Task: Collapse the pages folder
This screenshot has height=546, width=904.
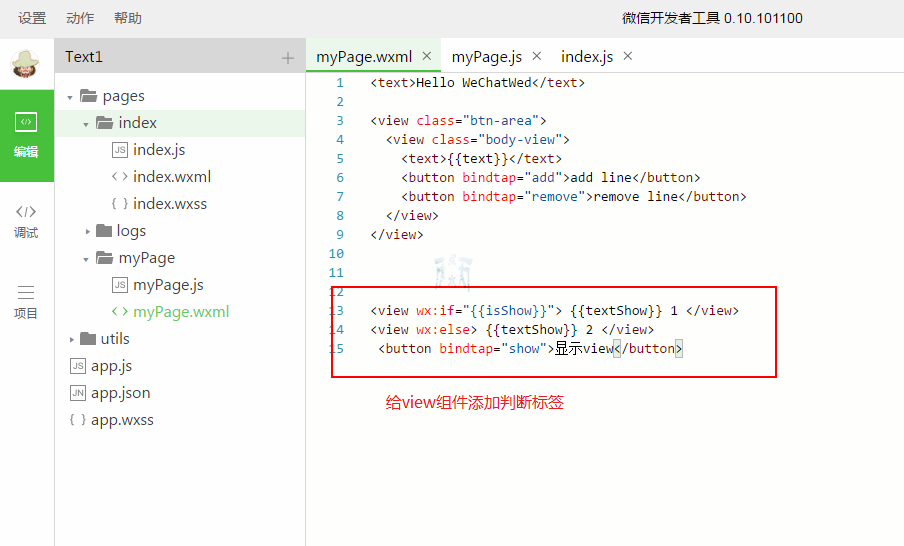Action: (x=70, y=97)
